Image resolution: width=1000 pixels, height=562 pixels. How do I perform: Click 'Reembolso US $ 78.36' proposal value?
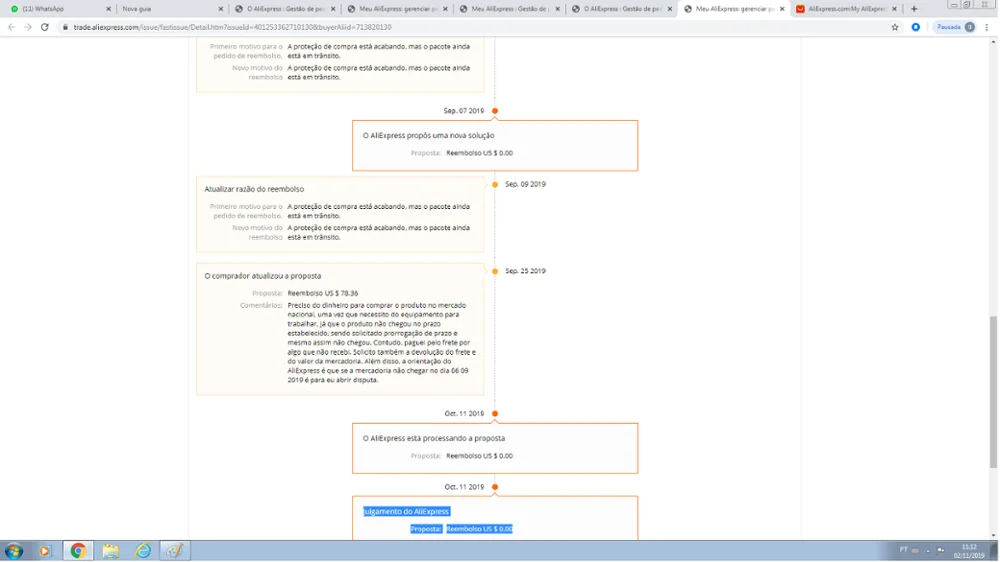323,293
